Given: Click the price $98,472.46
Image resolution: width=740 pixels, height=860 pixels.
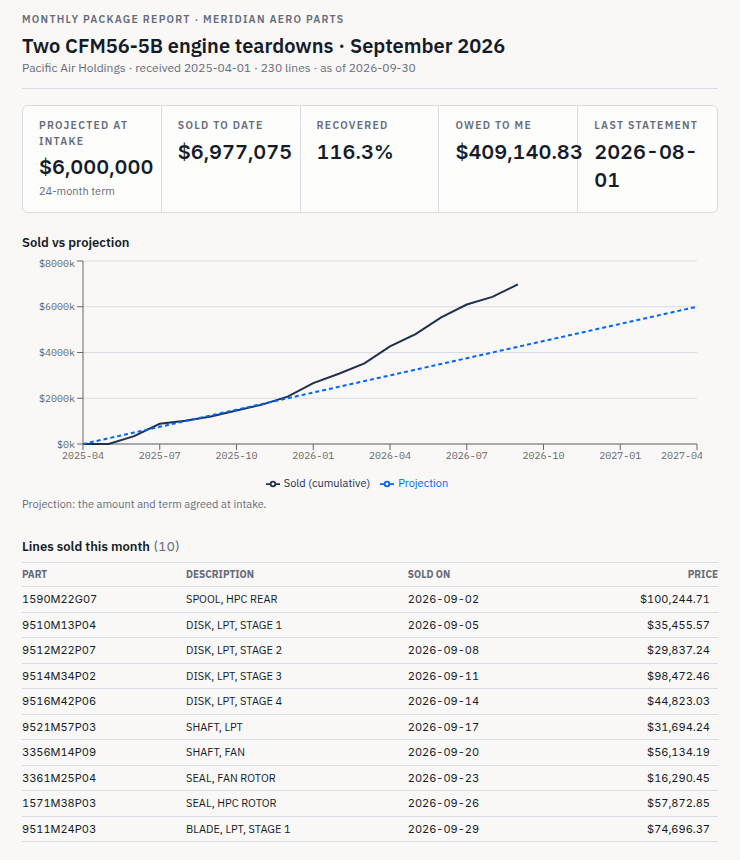Looking at the screenshot, I should point(678,676).
